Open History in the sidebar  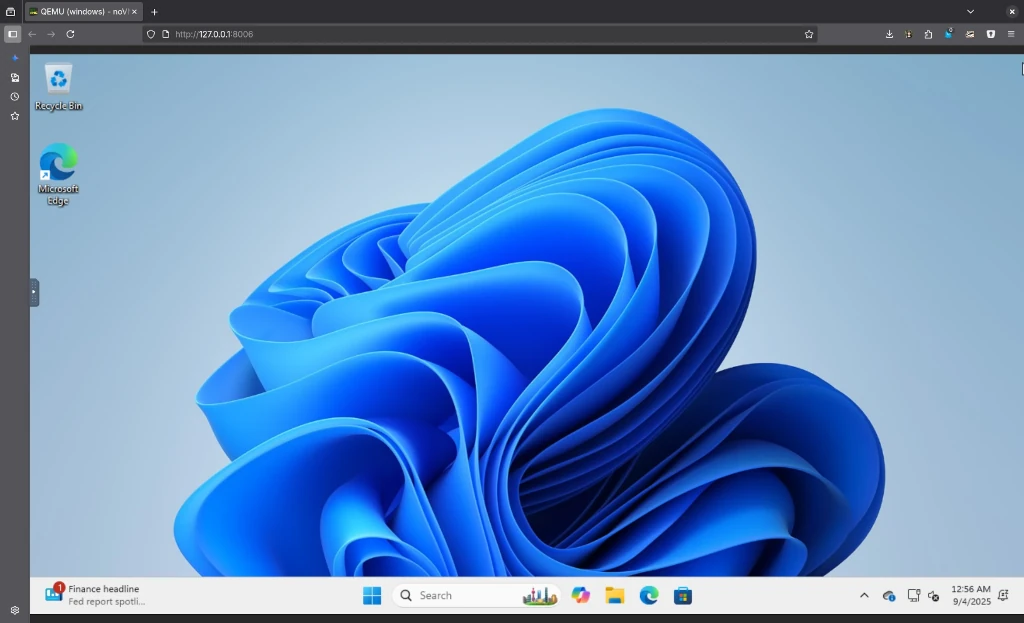15,97
